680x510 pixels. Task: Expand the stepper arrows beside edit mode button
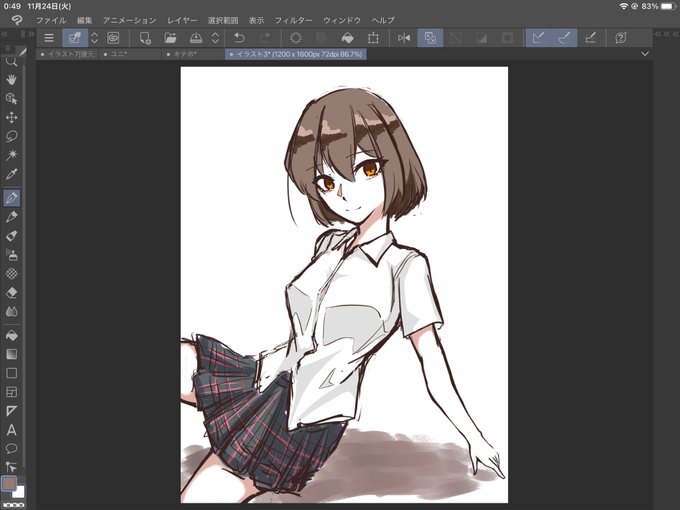coord(95,38)
